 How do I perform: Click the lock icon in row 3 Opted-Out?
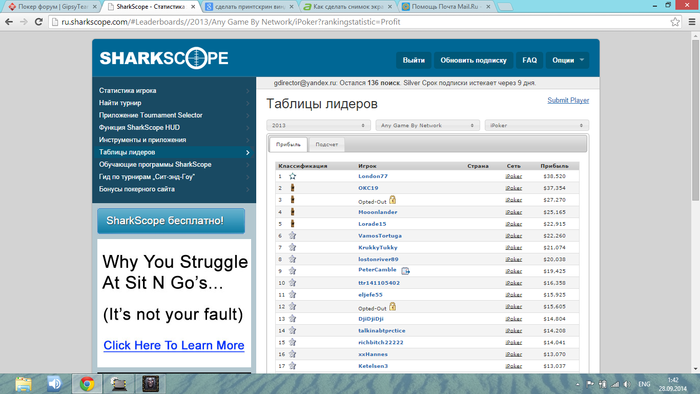click(x=392, y=200)
